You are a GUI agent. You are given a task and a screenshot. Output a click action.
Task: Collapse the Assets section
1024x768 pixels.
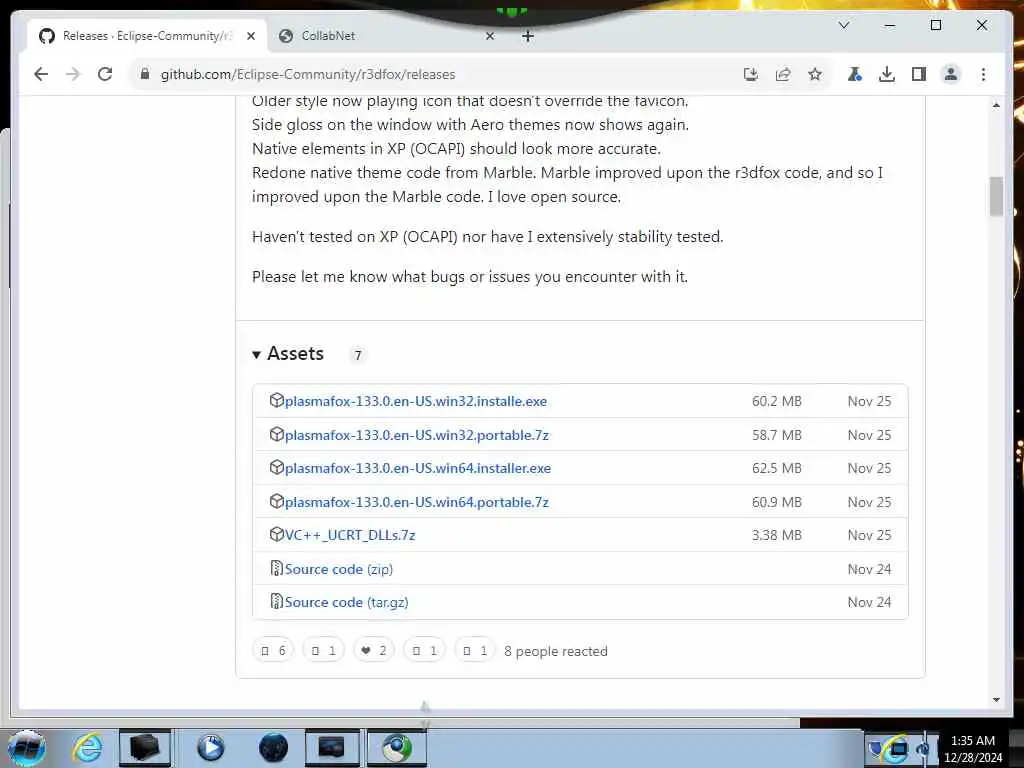288,354
